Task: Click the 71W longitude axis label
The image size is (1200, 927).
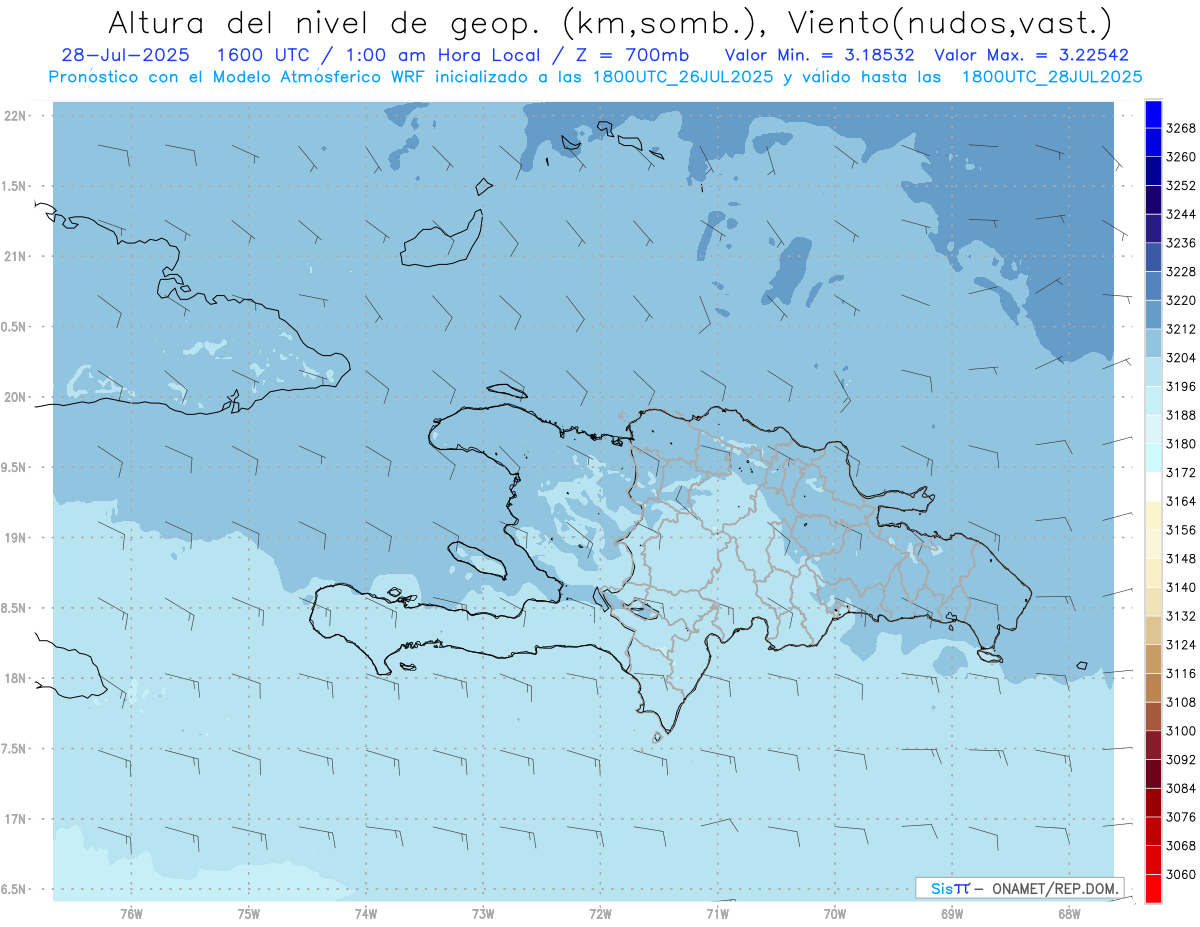Action: click(x=717, y=913)
